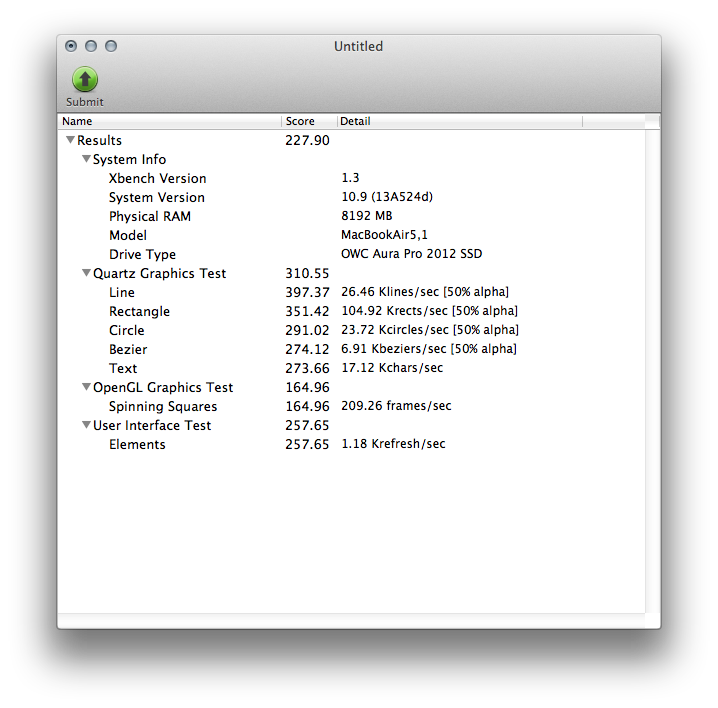Select the Elements test row
The width and height of the screenshot is (718, 708).
[137, 445]
